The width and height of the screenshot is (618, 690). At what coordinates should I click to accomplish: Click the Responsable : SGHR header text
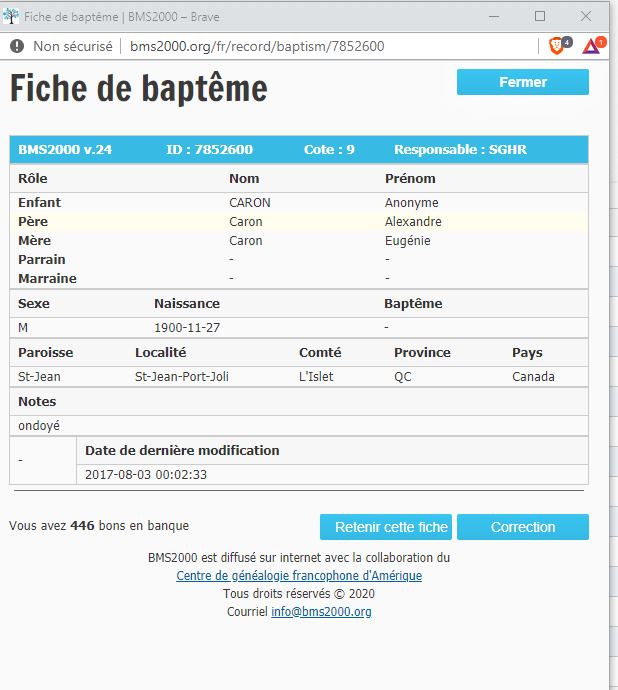(x=460, y=150)
